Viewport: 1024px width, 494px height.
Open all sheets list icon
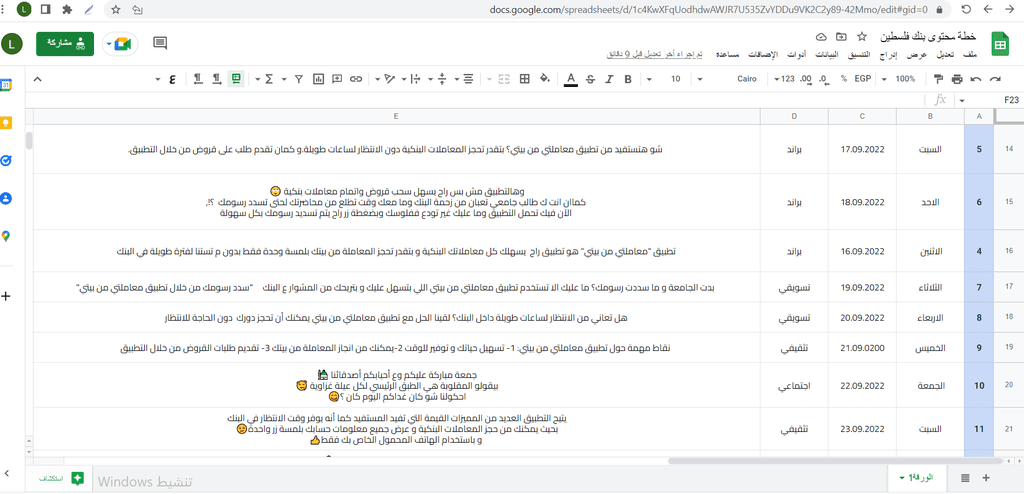pyautogui.click(x=965, y=478)
